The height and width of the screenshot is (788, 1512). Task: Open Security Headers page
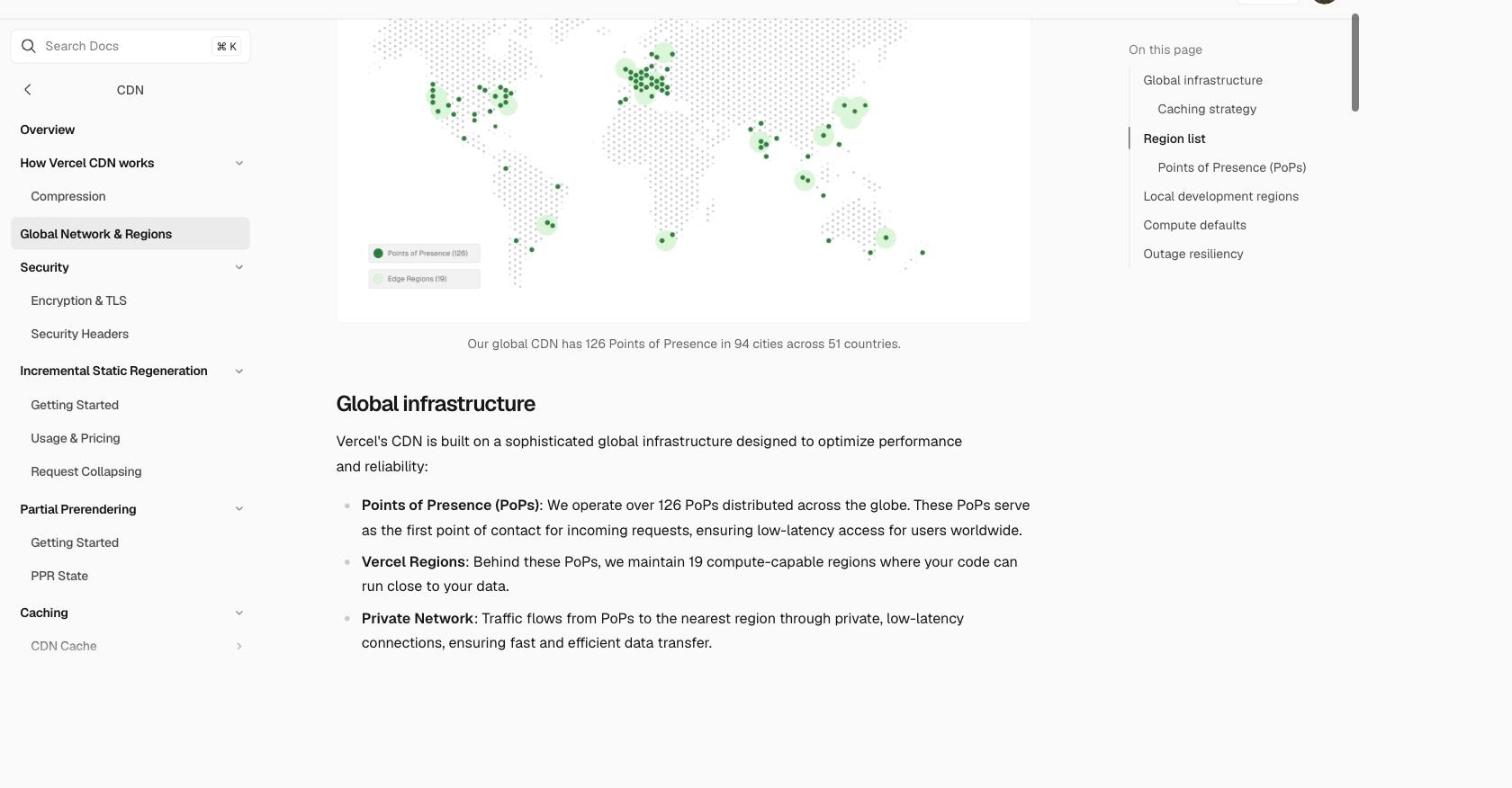pos(80,334)
